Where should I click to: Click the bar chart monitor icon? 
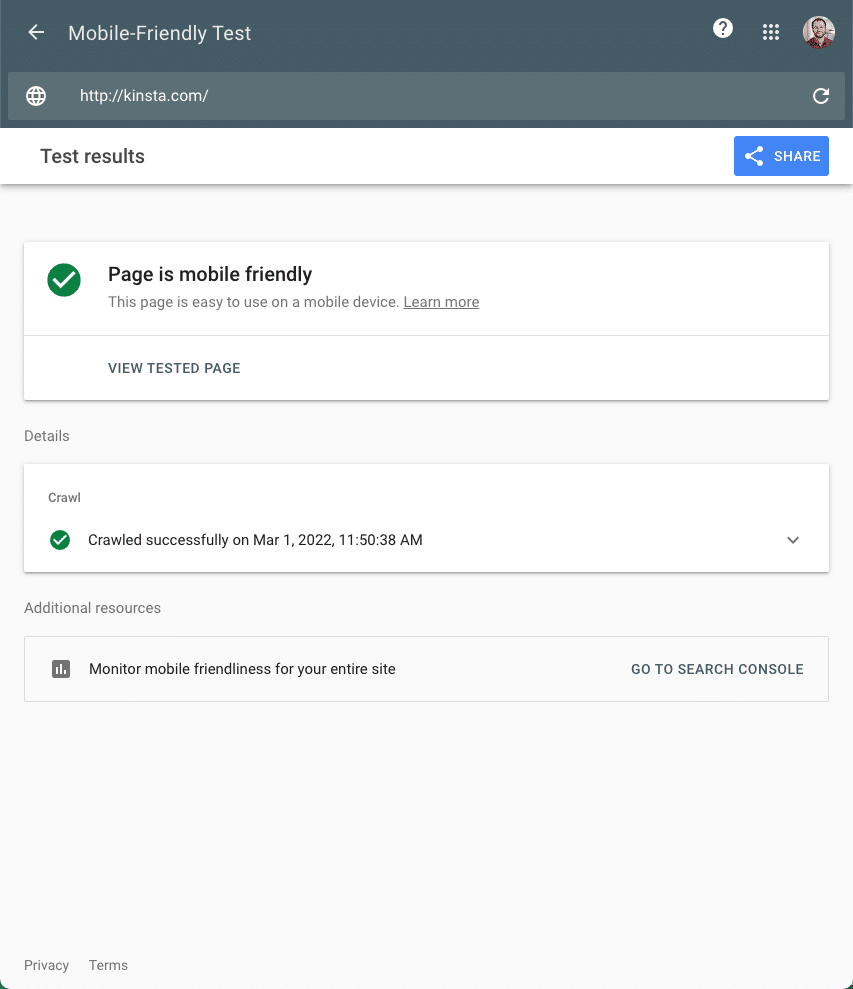coord(61,669)
